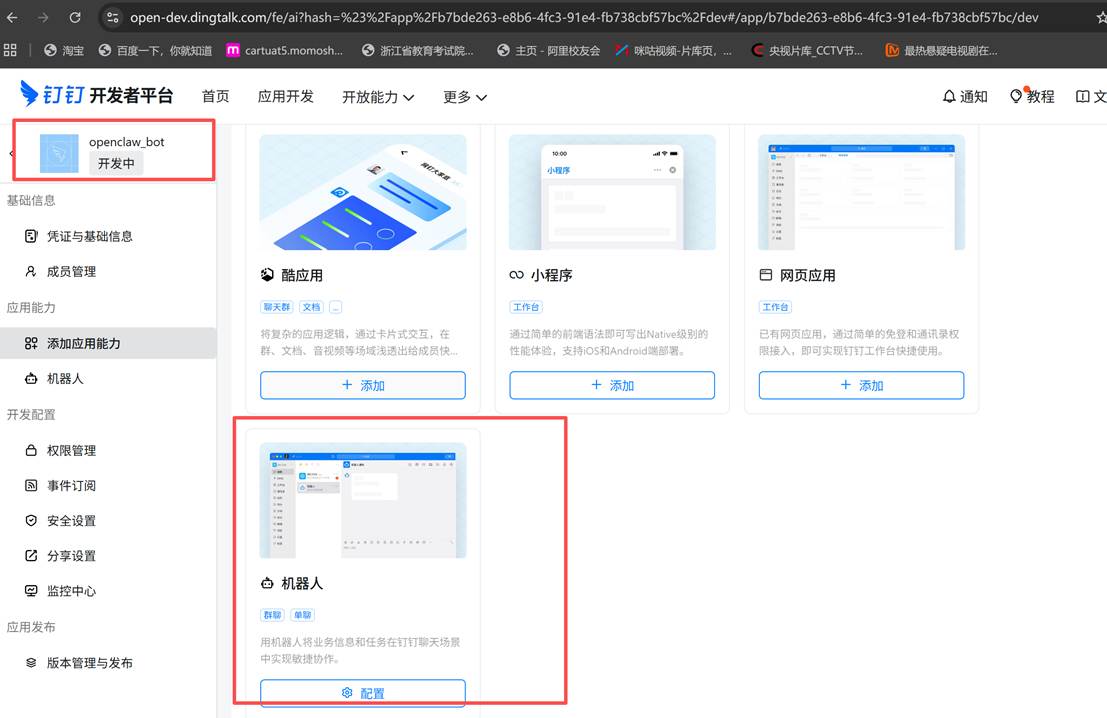Reload the page with refresh icon
This screenshot has width=1107, height=718.
point(75,18)
